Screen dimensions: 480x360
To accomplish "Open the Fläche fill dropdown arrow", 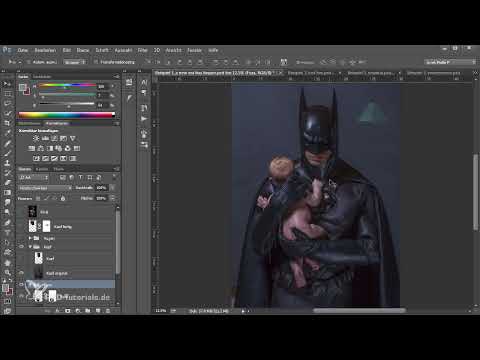I will tap(112, 198).
